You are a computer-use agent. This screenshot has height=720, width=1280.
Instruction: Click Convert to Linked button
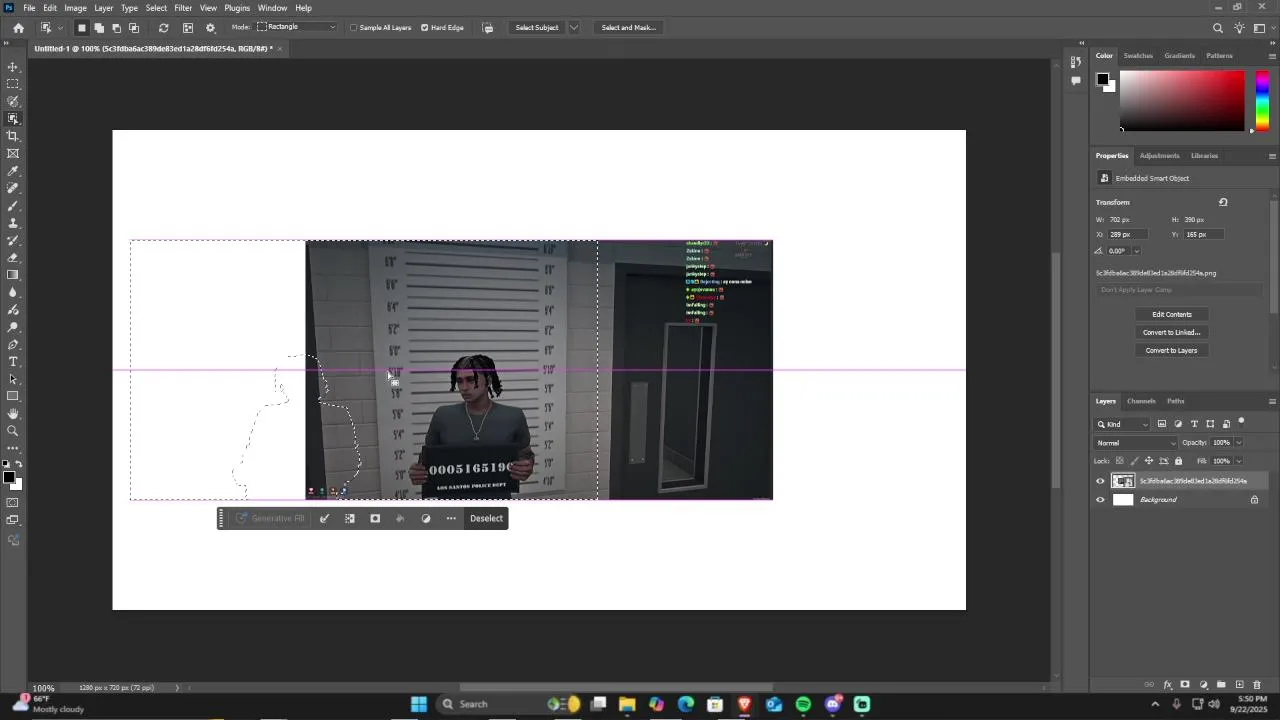tap(1171, 332)
